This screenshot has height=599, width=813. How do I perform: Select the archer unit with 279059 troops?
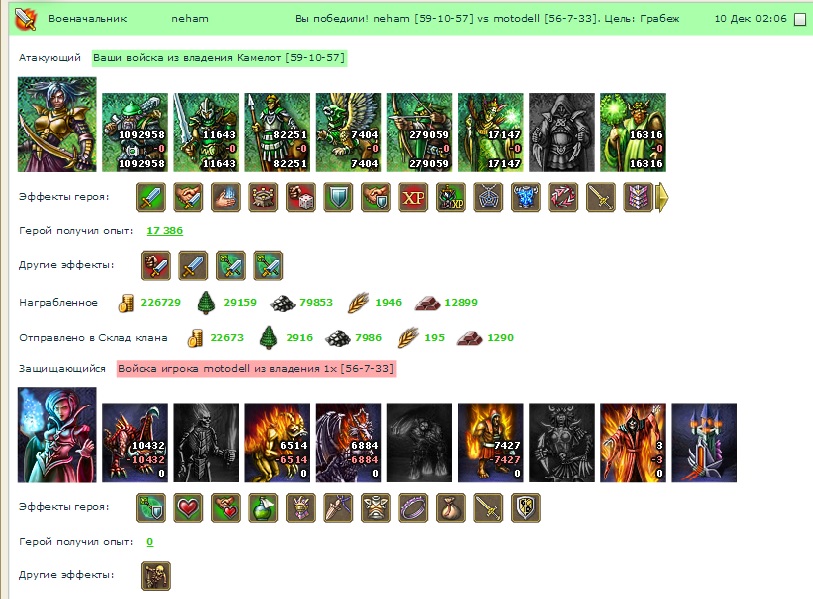(x=419, y=132)
